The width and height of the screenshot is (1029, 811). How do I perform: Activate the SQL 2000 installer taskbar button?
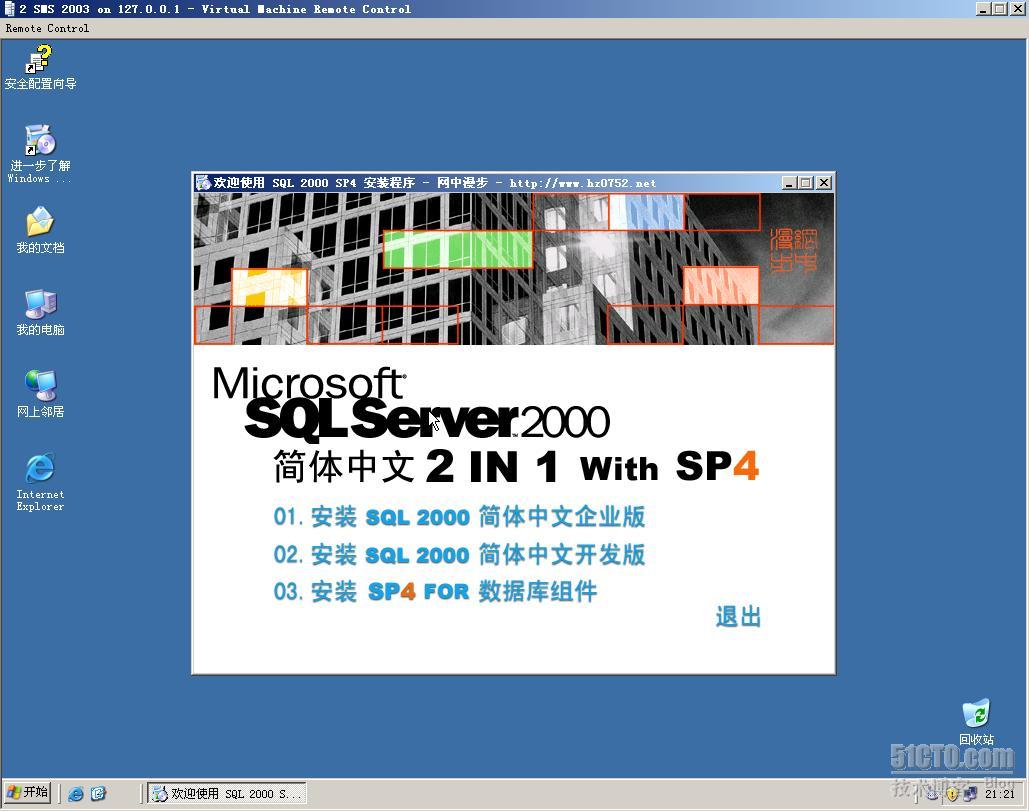point(226,794)
